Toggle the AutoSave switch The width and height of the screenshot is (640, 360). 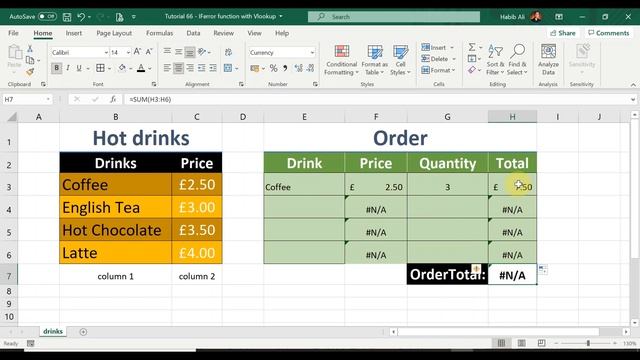(x=47, y=16)
